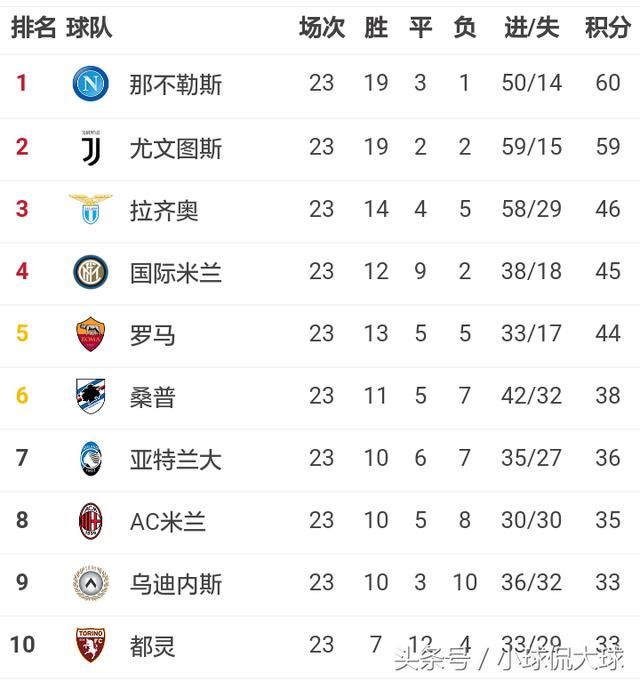Open team name 那不勒斯

176,84
